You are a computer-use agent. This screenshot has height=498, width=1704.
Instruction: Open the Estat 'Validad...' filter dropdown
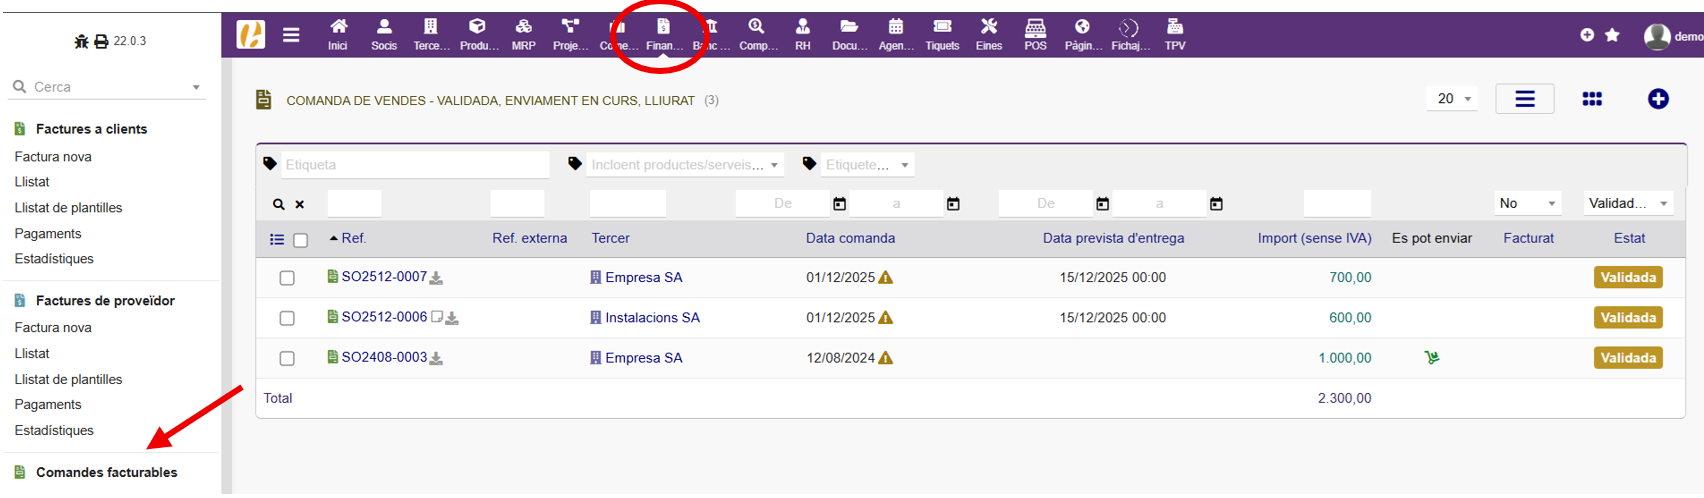tap(1628, 203)
